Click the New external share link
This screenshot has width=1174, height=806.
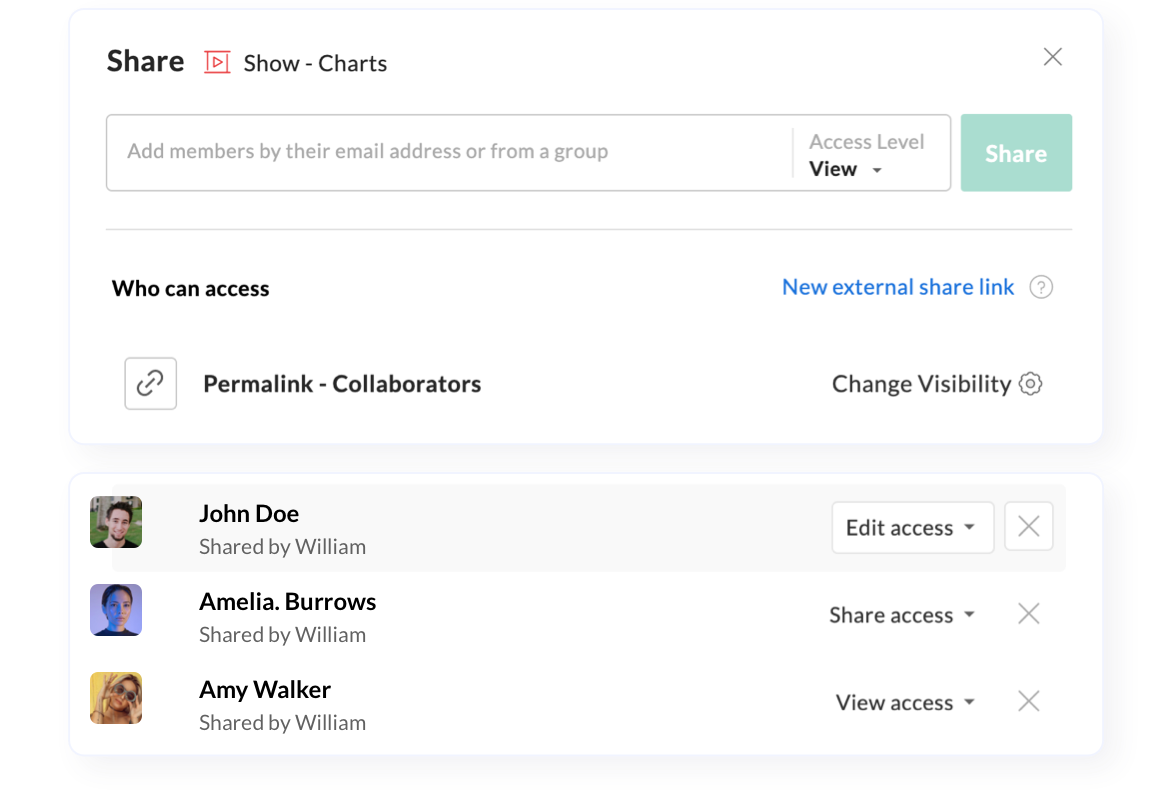click(x=897, y=288)
